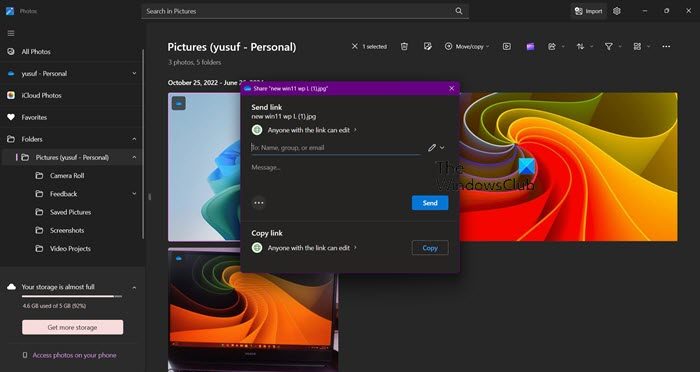Viewport: 700px width, 372px height.
Task: Open the Saved Pictures folder
Action: pyautogui.click(x=71, y=212)
